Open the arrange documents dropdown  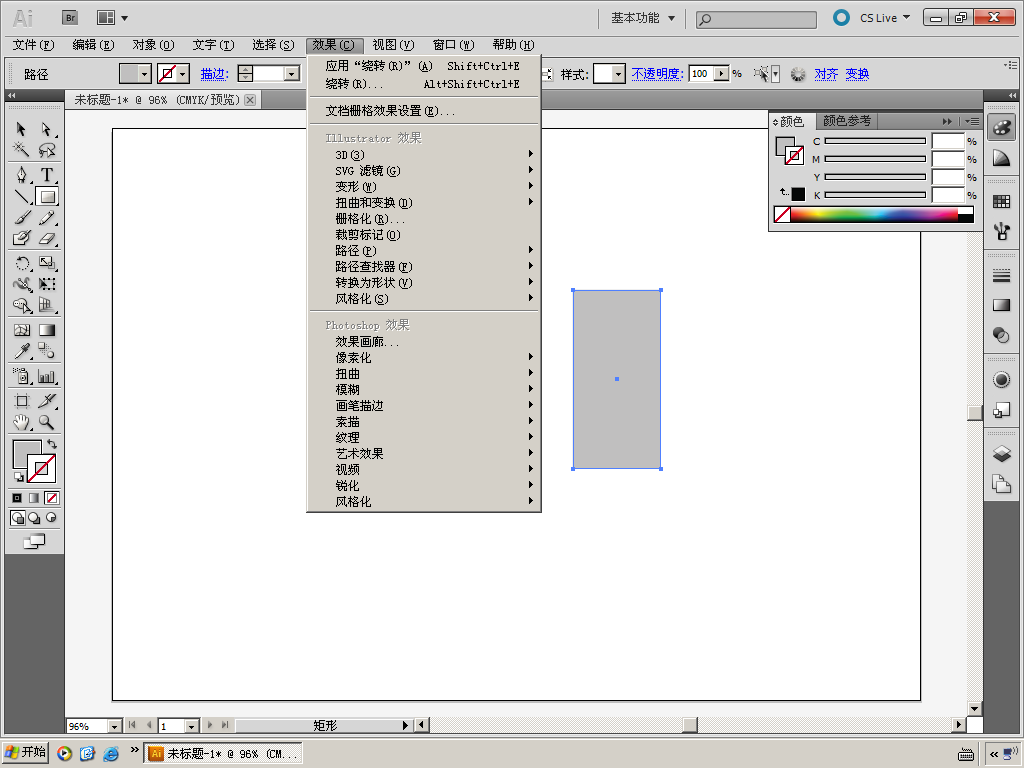point(112,18)
